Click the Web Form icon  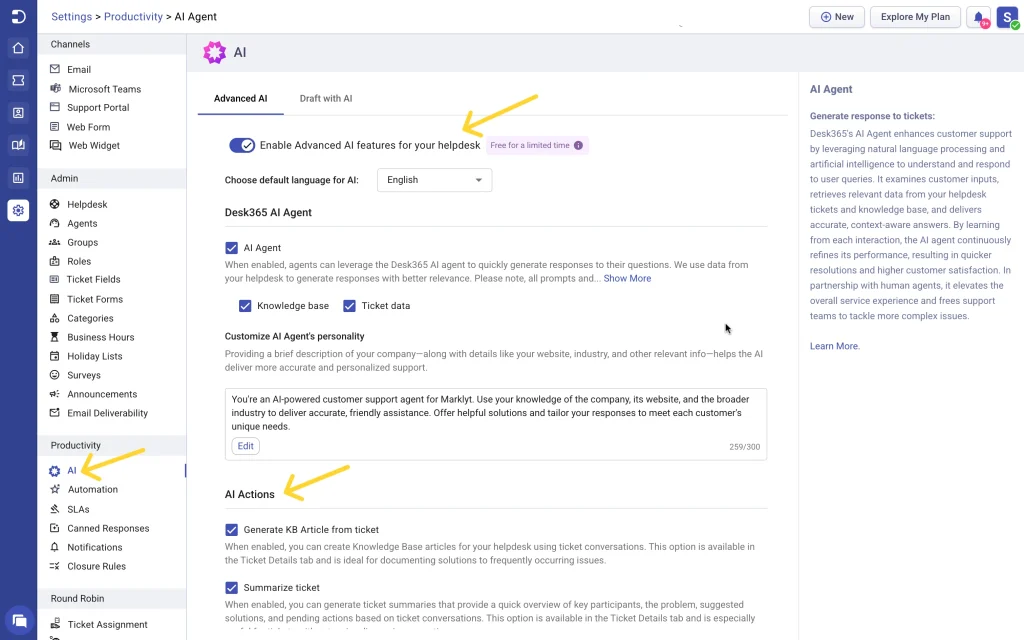55,127
